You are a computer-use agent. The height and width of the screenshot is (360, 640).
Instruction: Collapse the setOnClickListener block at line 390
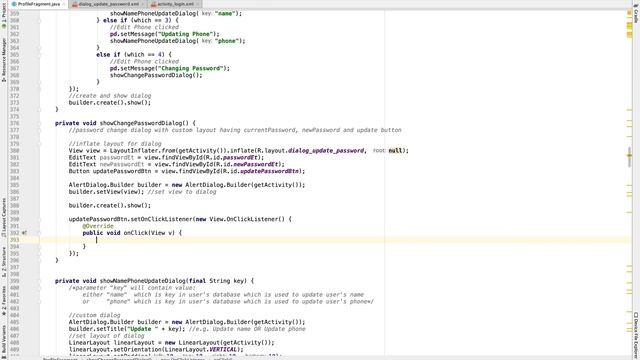click(40, 219)
